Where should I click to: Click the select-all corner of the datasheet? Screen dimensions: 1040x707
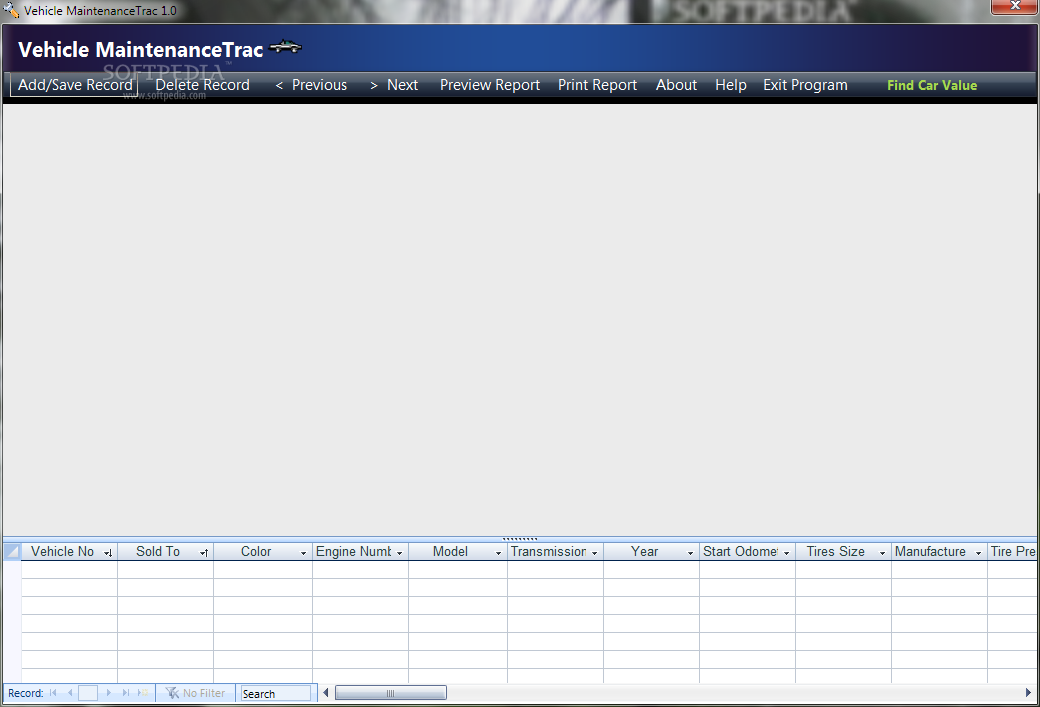(x=12, y=551)
